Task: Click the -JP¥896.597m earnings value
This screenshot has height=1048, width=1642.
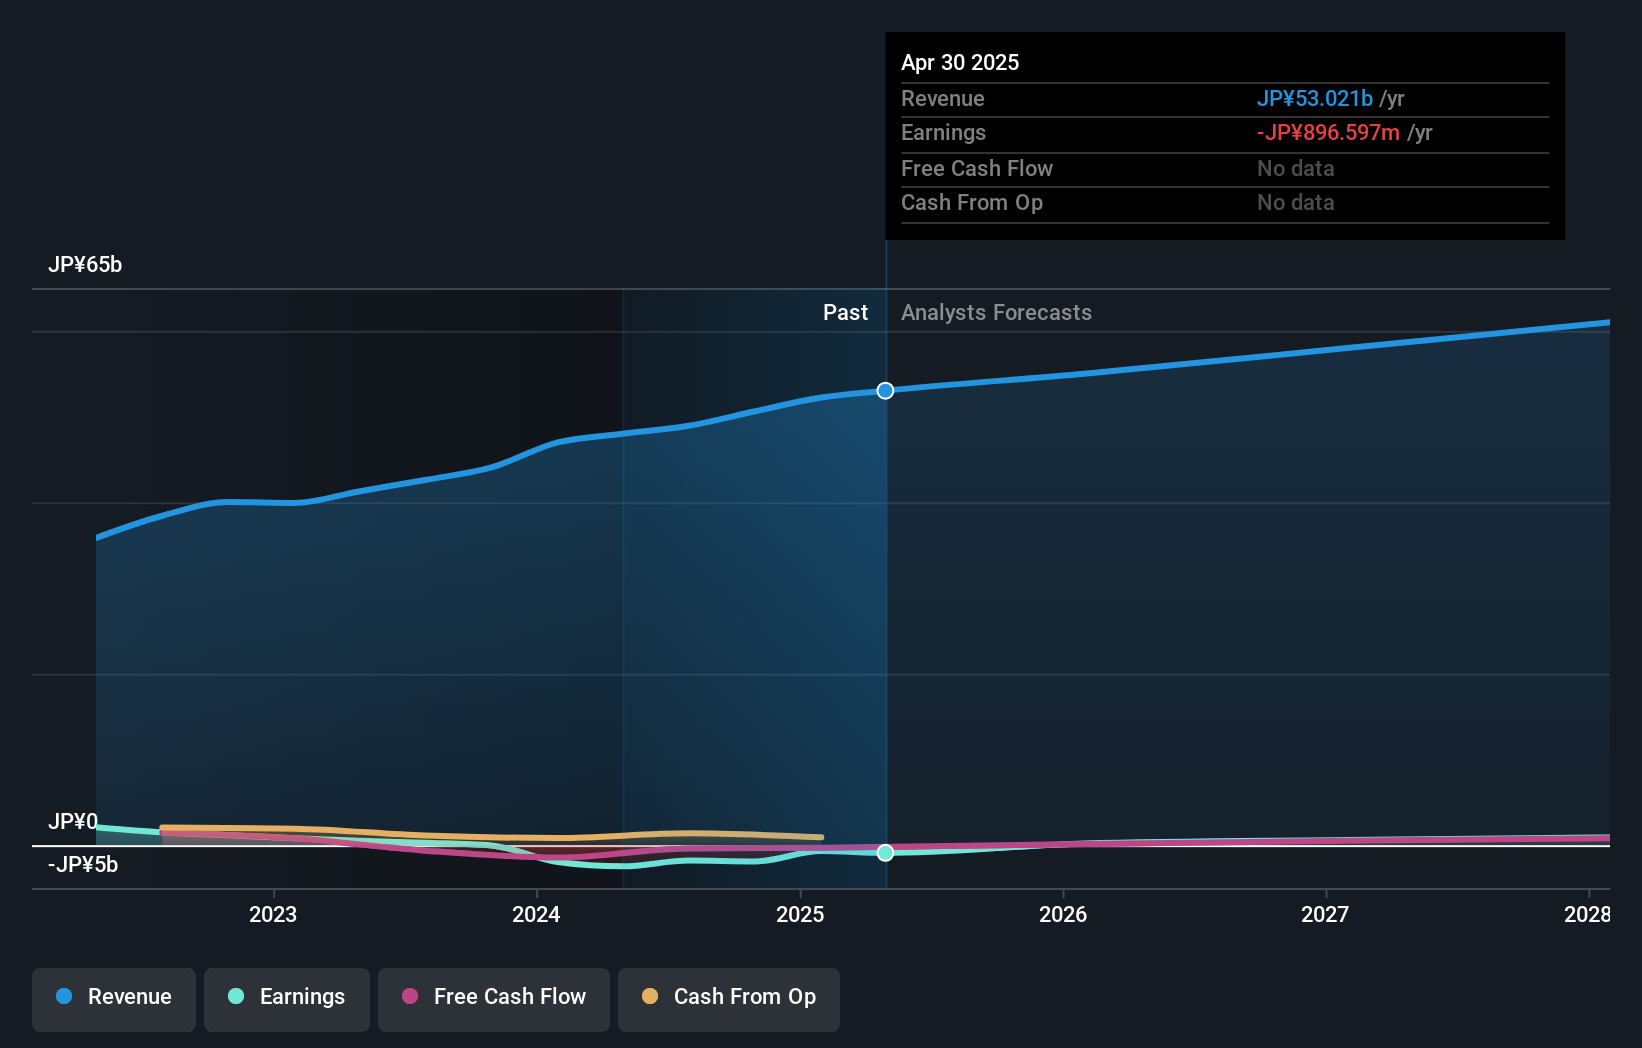Action: click(x=1328, y=133)
